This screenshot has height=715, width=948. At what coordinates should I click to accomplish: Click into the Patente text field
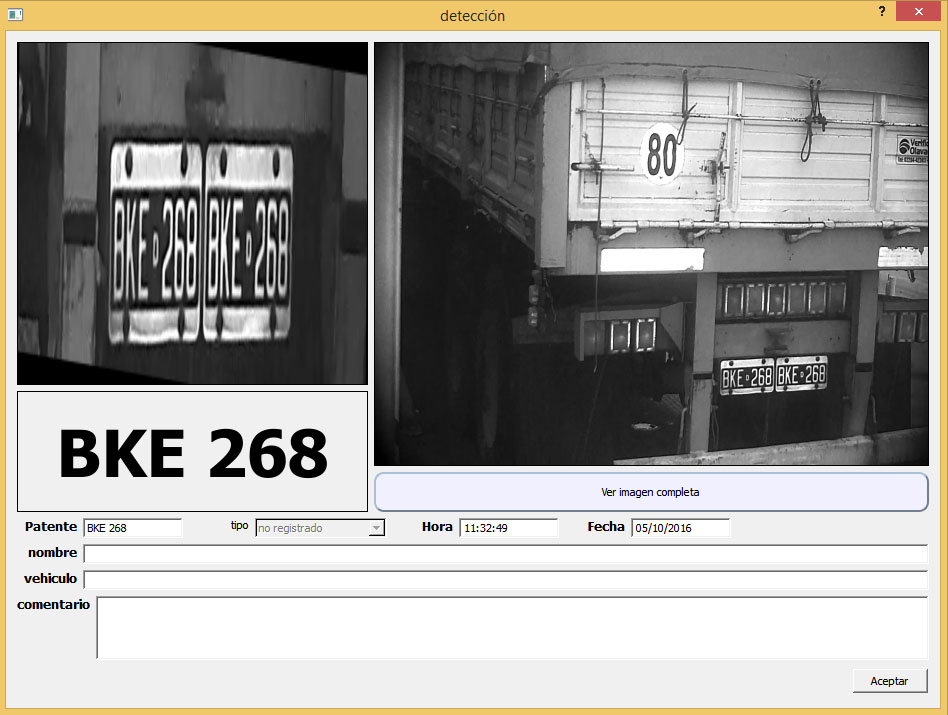click(x=132, y=528)
